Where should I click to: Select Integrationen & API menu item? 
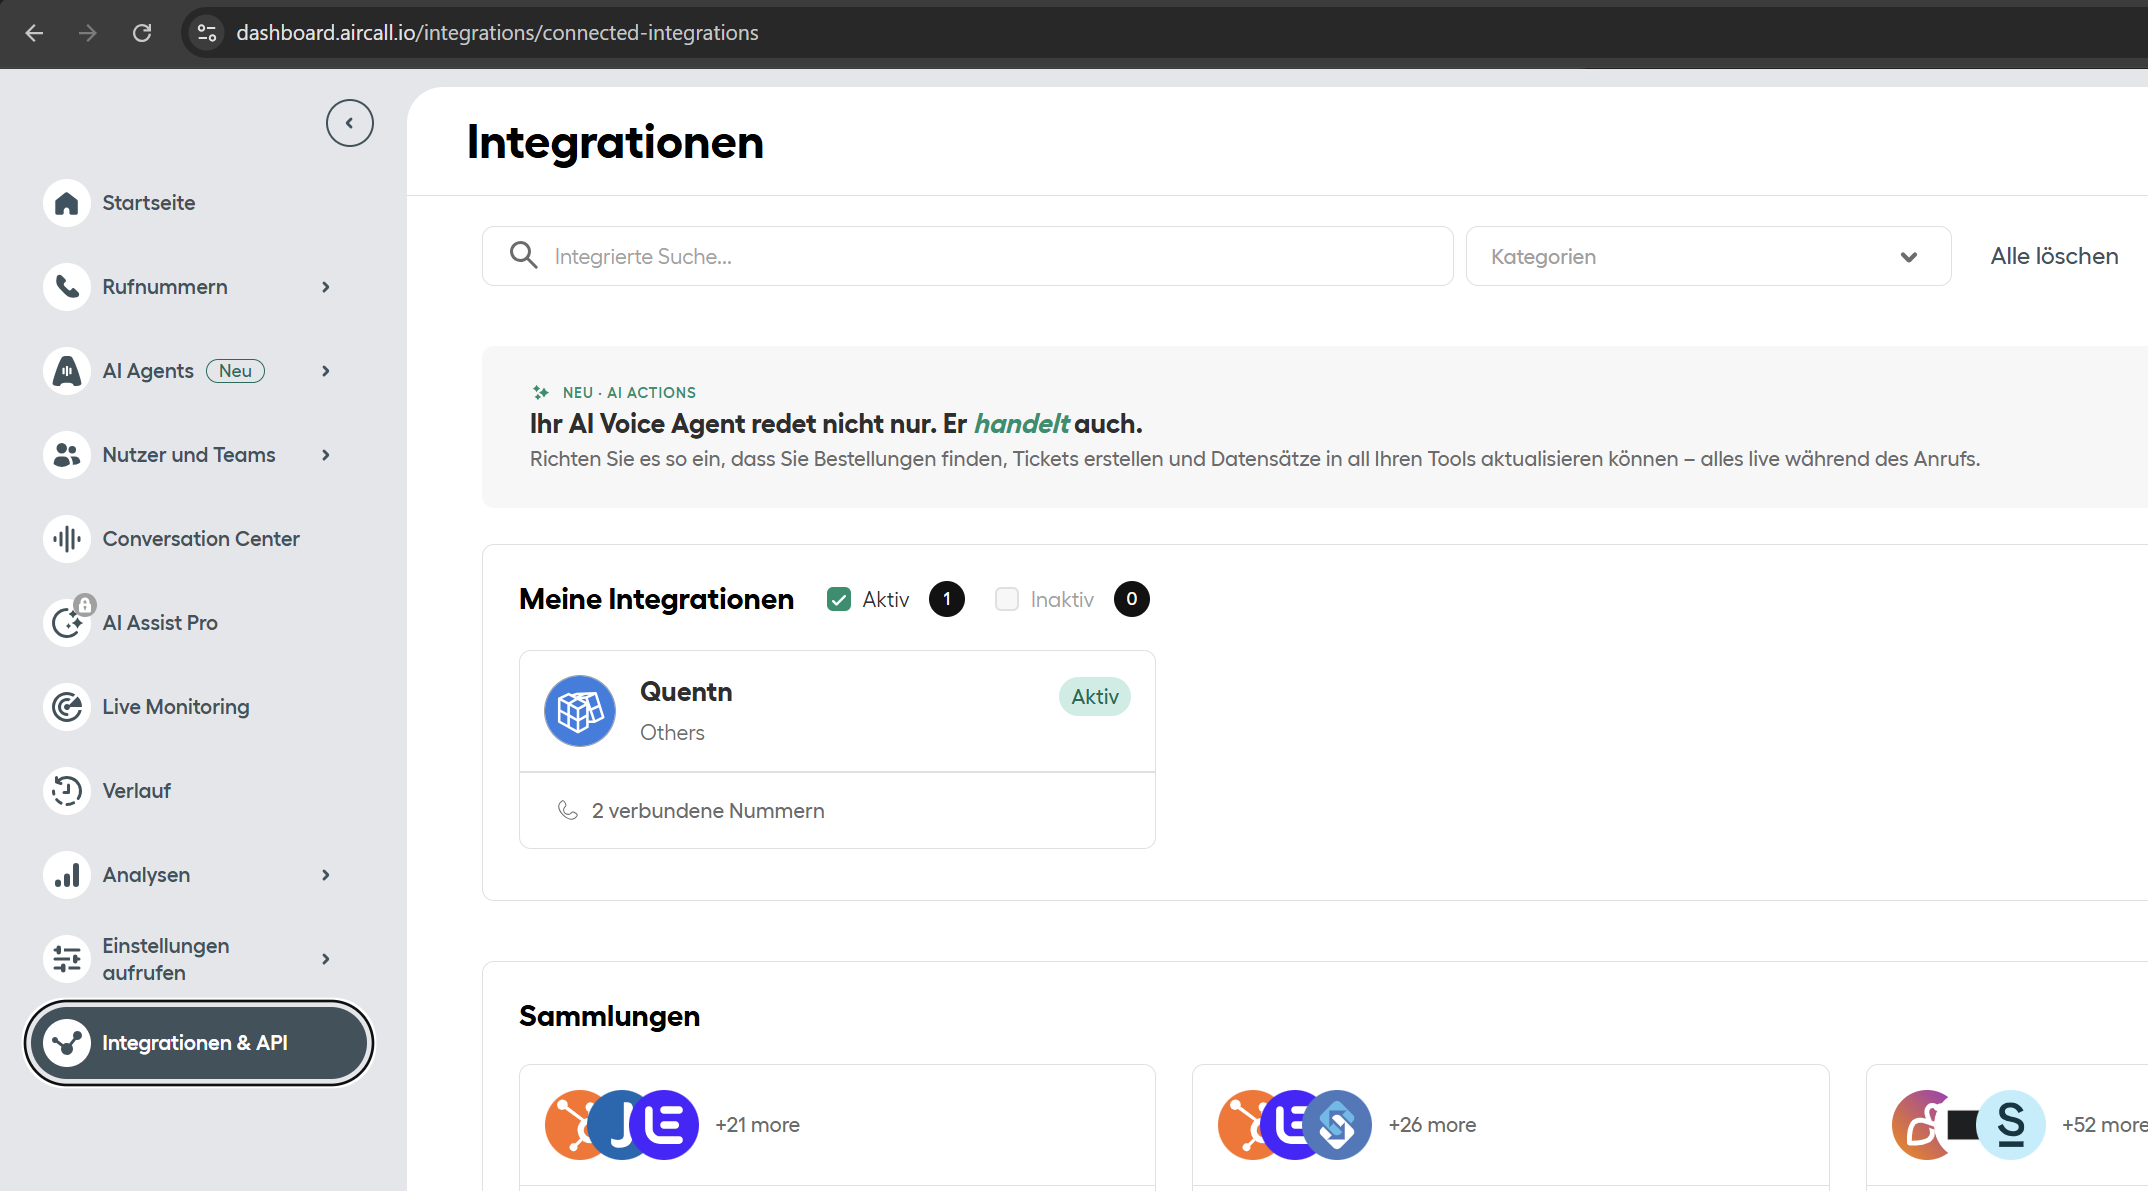199,1043
